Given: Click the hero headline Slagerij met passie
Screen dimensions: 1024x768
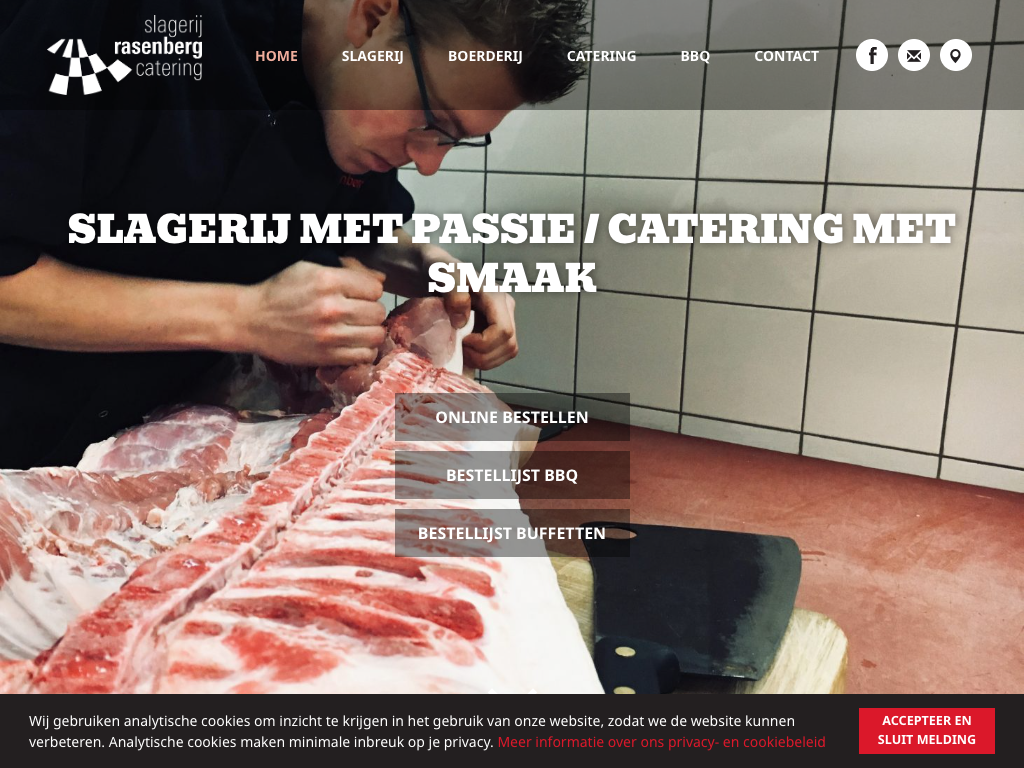Looking at the screenshot, I should 321,228.
